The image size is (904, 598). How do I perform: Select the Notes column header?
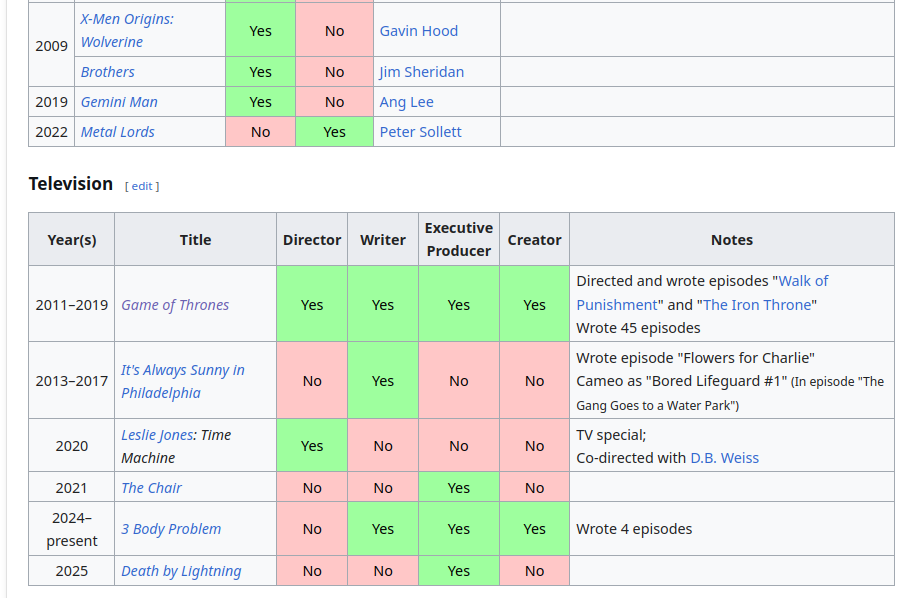(x=732, y=239)
